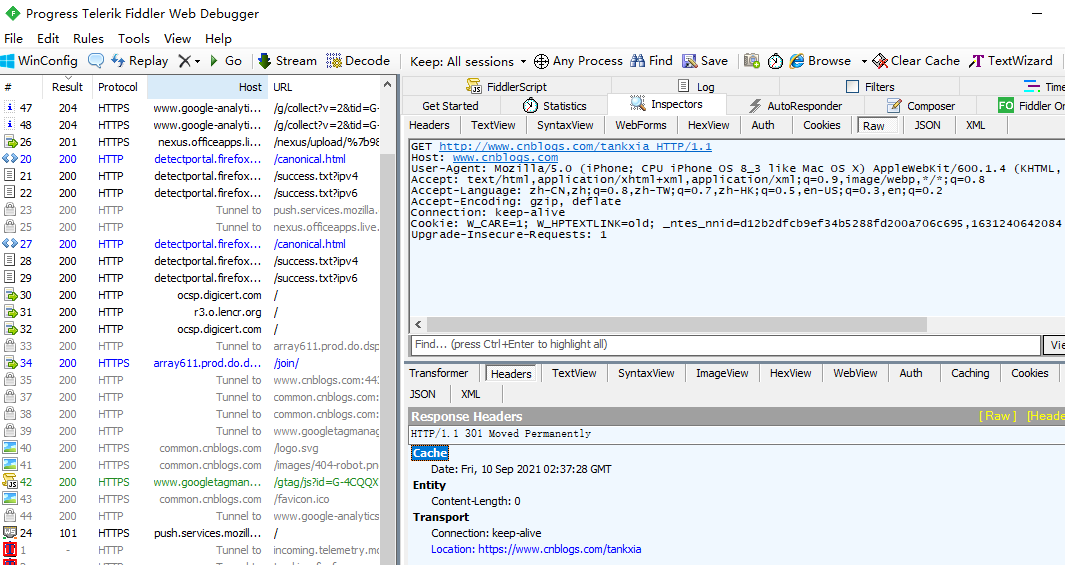Select response ImageView tab
Viewport: 1065px width, 565px height.
(x=722, y=373)
